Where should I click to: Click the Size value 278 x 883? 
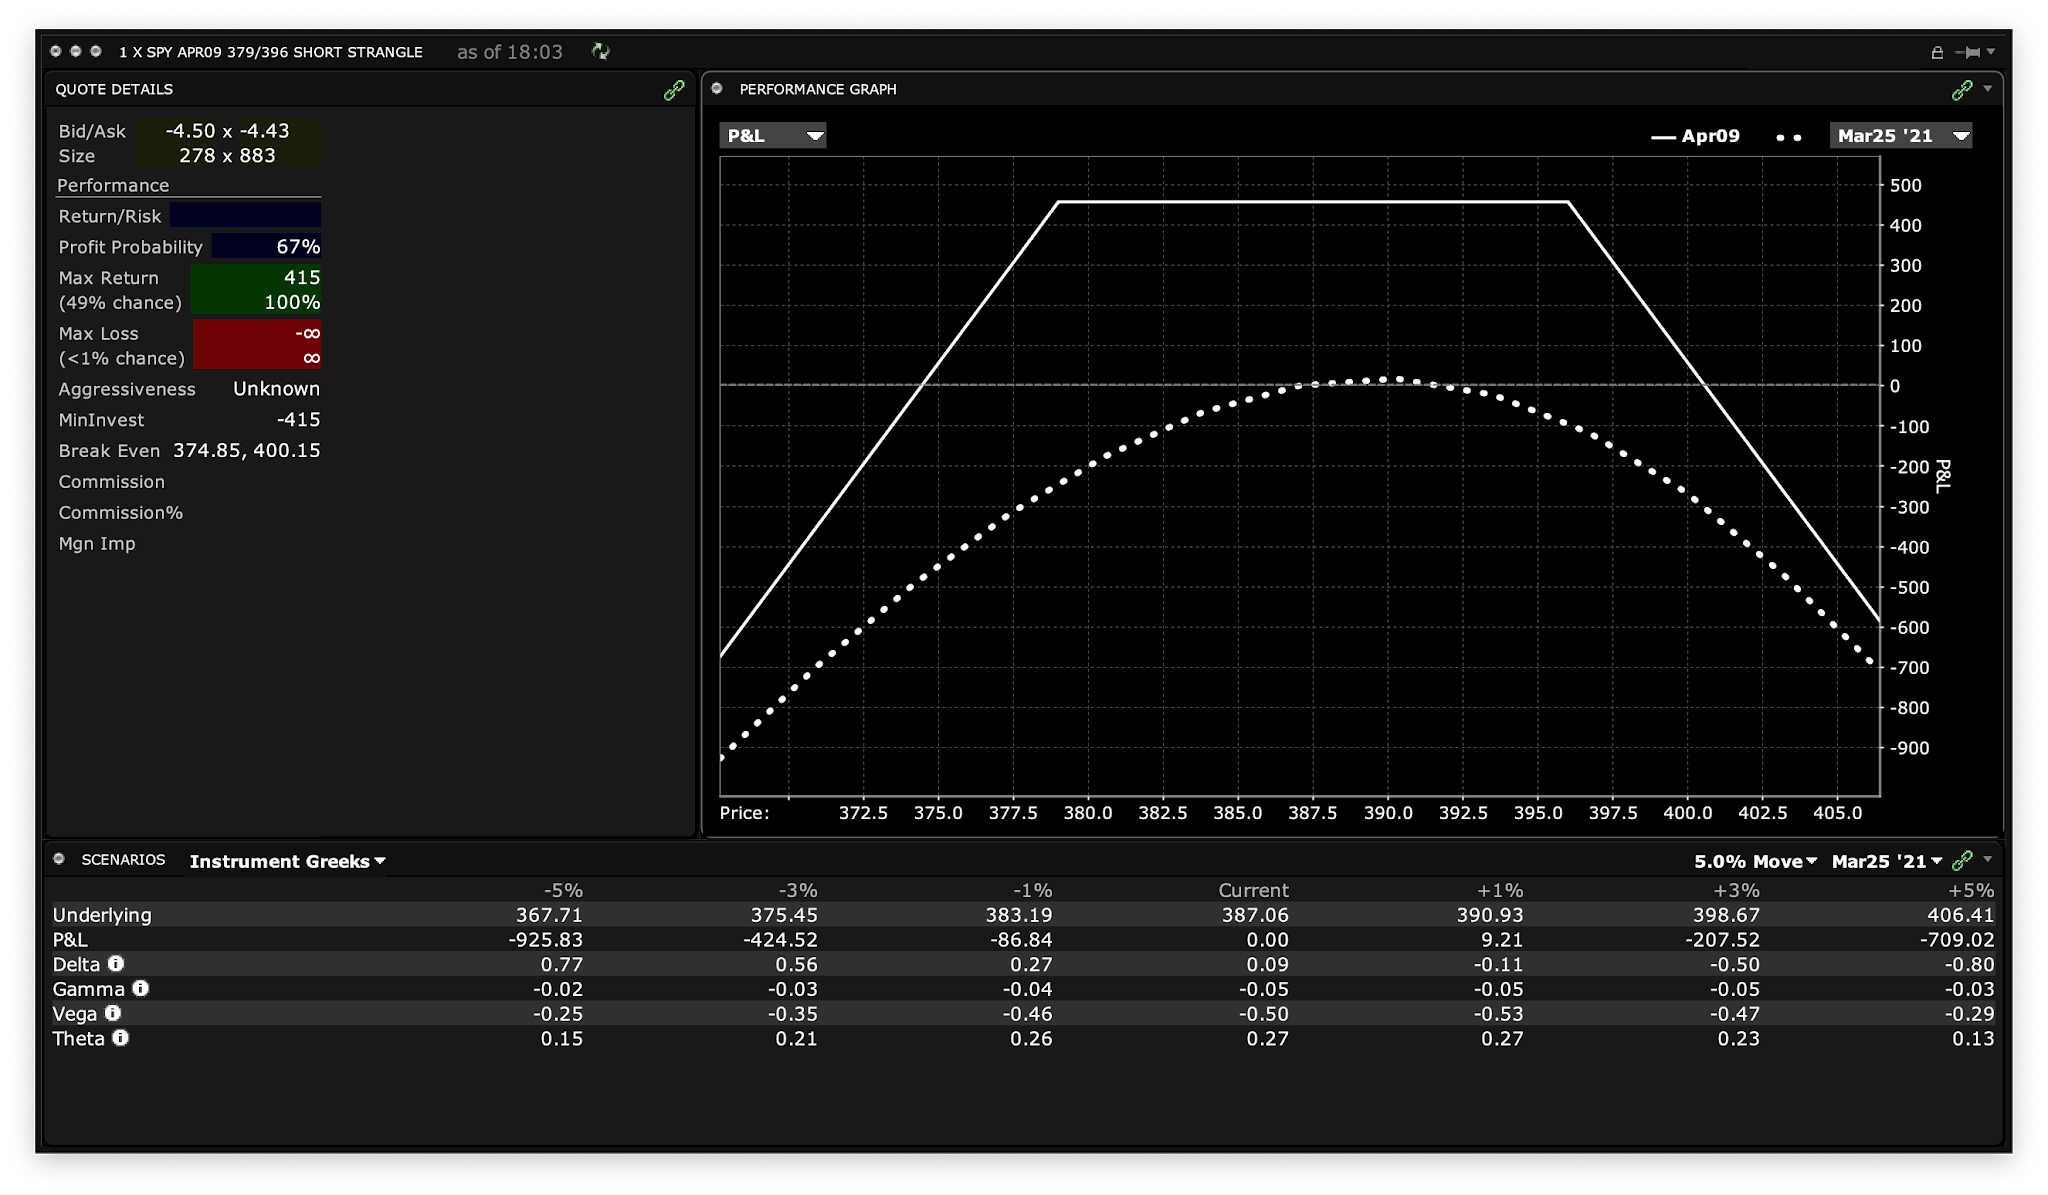(x=227, y=156)
